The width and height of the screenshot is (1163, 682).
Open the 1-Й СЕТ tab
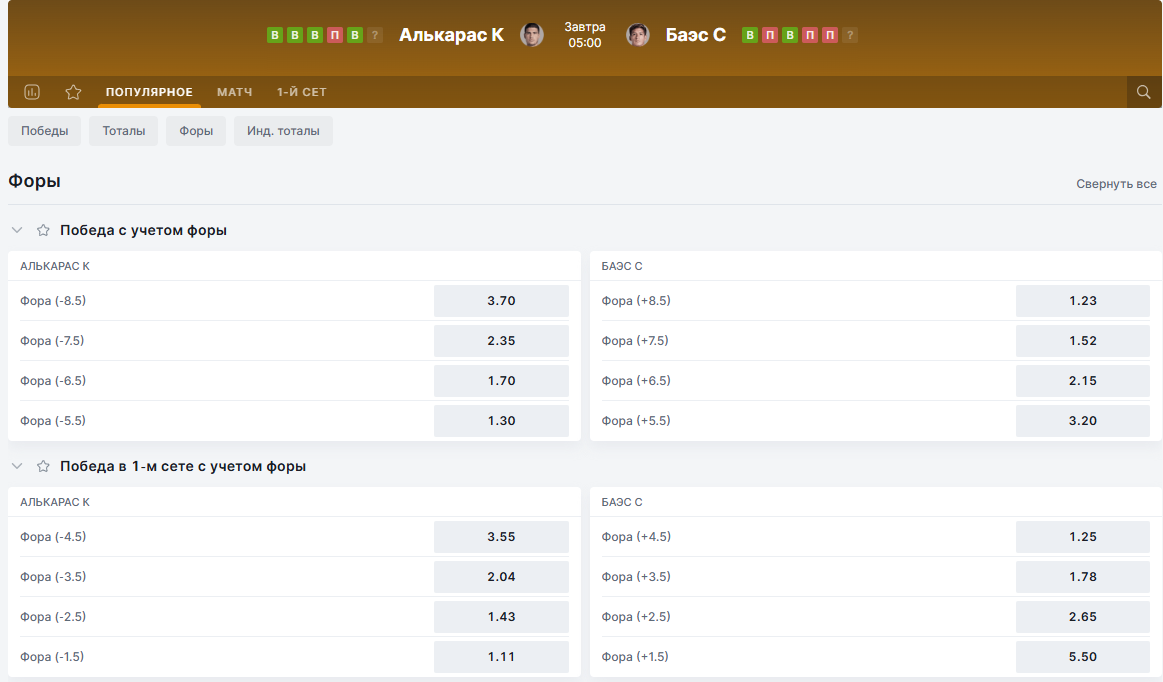(x=302, y=92)
